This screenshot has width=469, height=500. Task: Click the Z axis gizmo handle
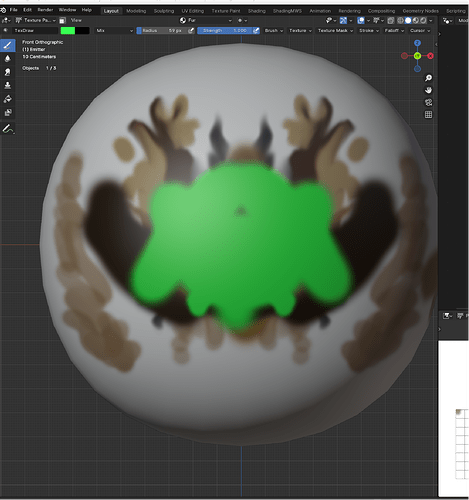point(417,43)
